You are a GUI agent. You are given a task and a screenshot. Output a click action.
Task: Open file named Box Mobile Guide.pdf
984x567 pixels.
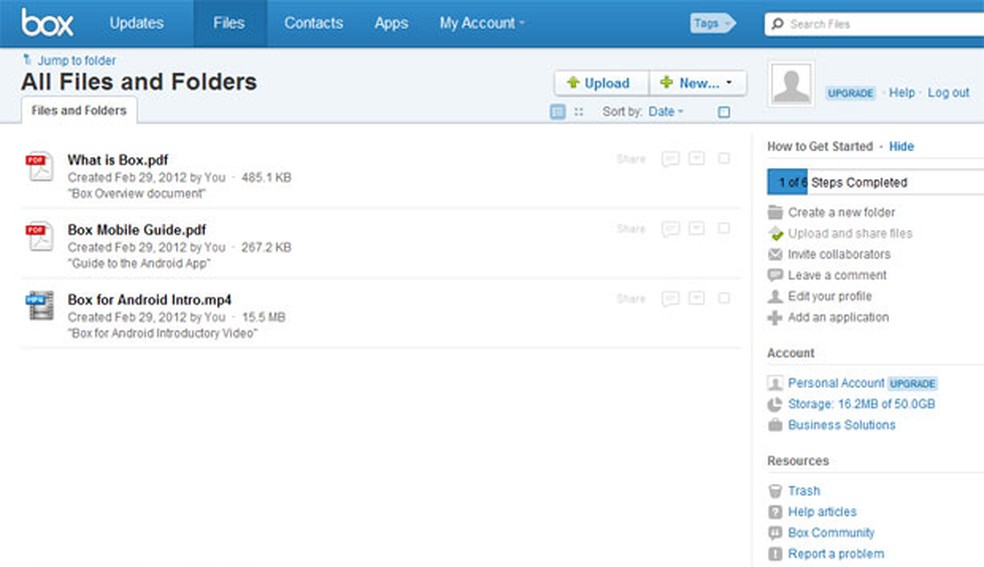tap(137, 230)
